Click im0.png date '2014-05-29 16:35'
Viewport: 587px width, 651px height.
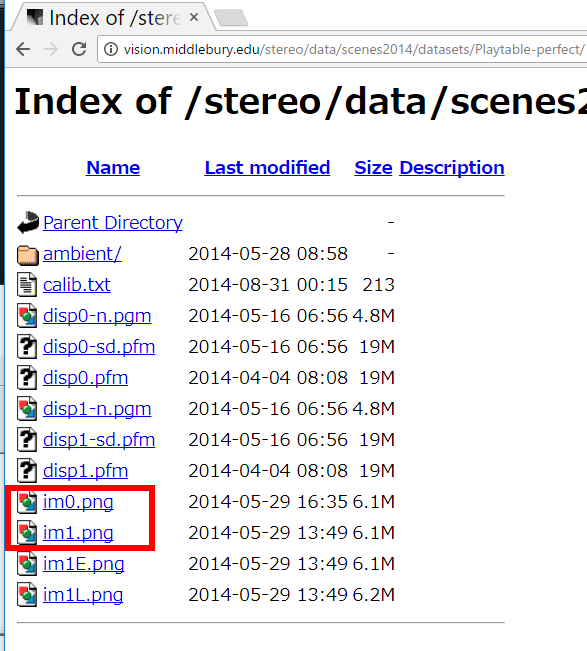coord(268,502)
